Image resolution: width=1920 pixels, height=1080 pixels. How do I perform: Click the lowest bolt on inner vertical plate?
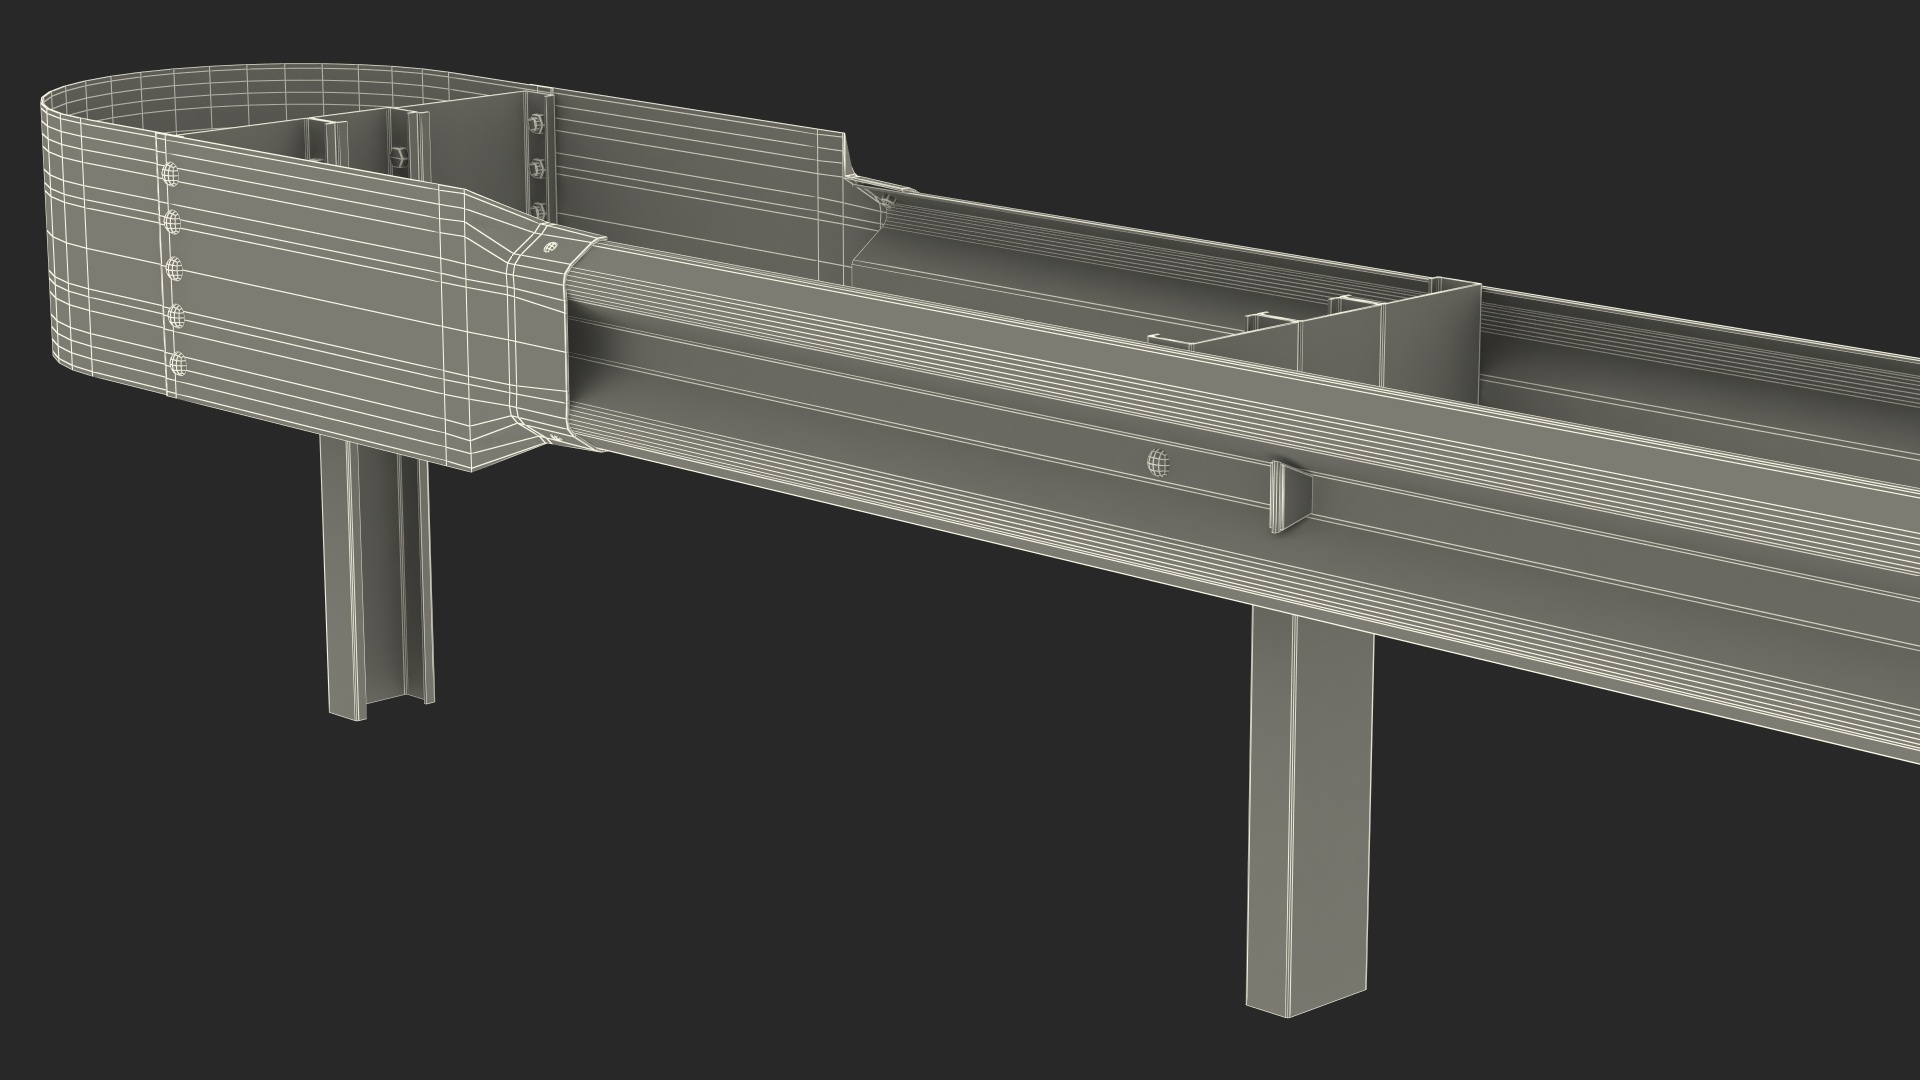540,210
